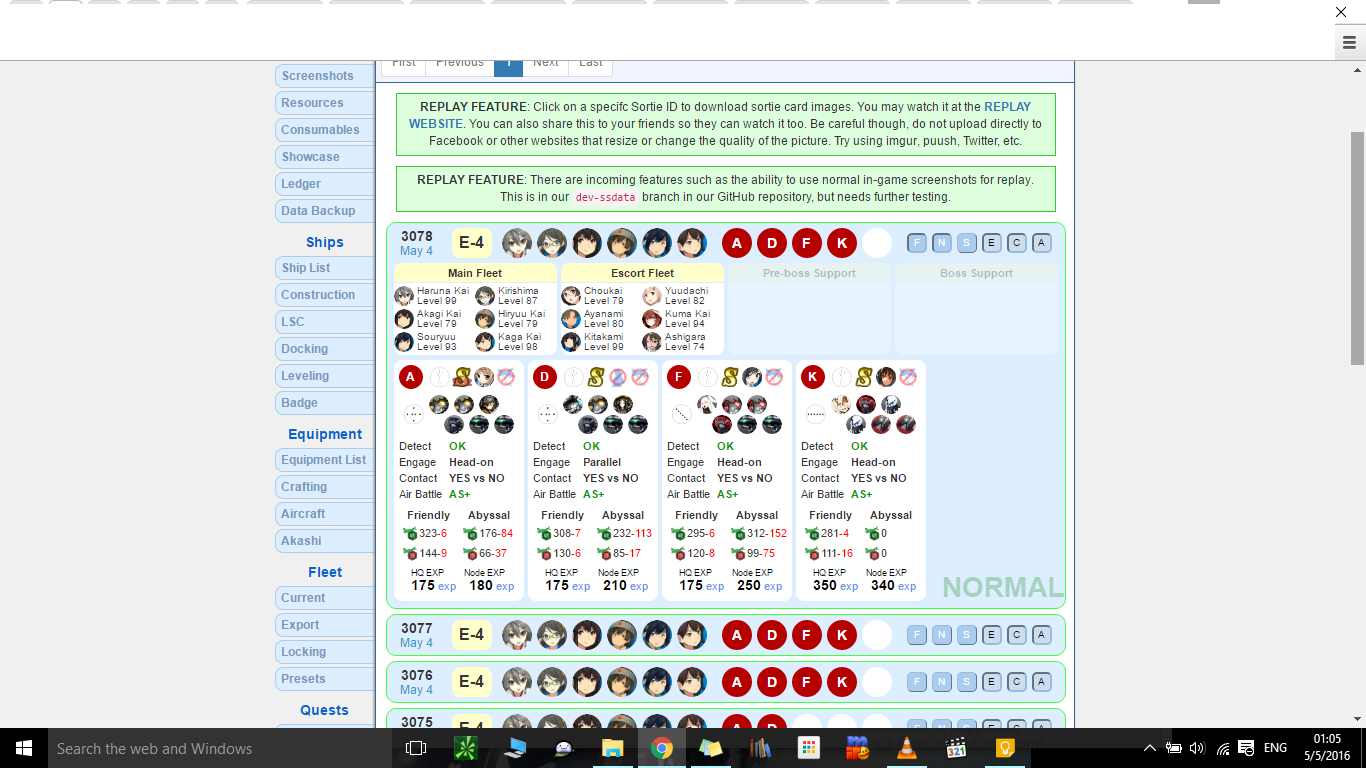Click first enemy ship icon in node F card
1366x768 pixels.
[707, 404]
